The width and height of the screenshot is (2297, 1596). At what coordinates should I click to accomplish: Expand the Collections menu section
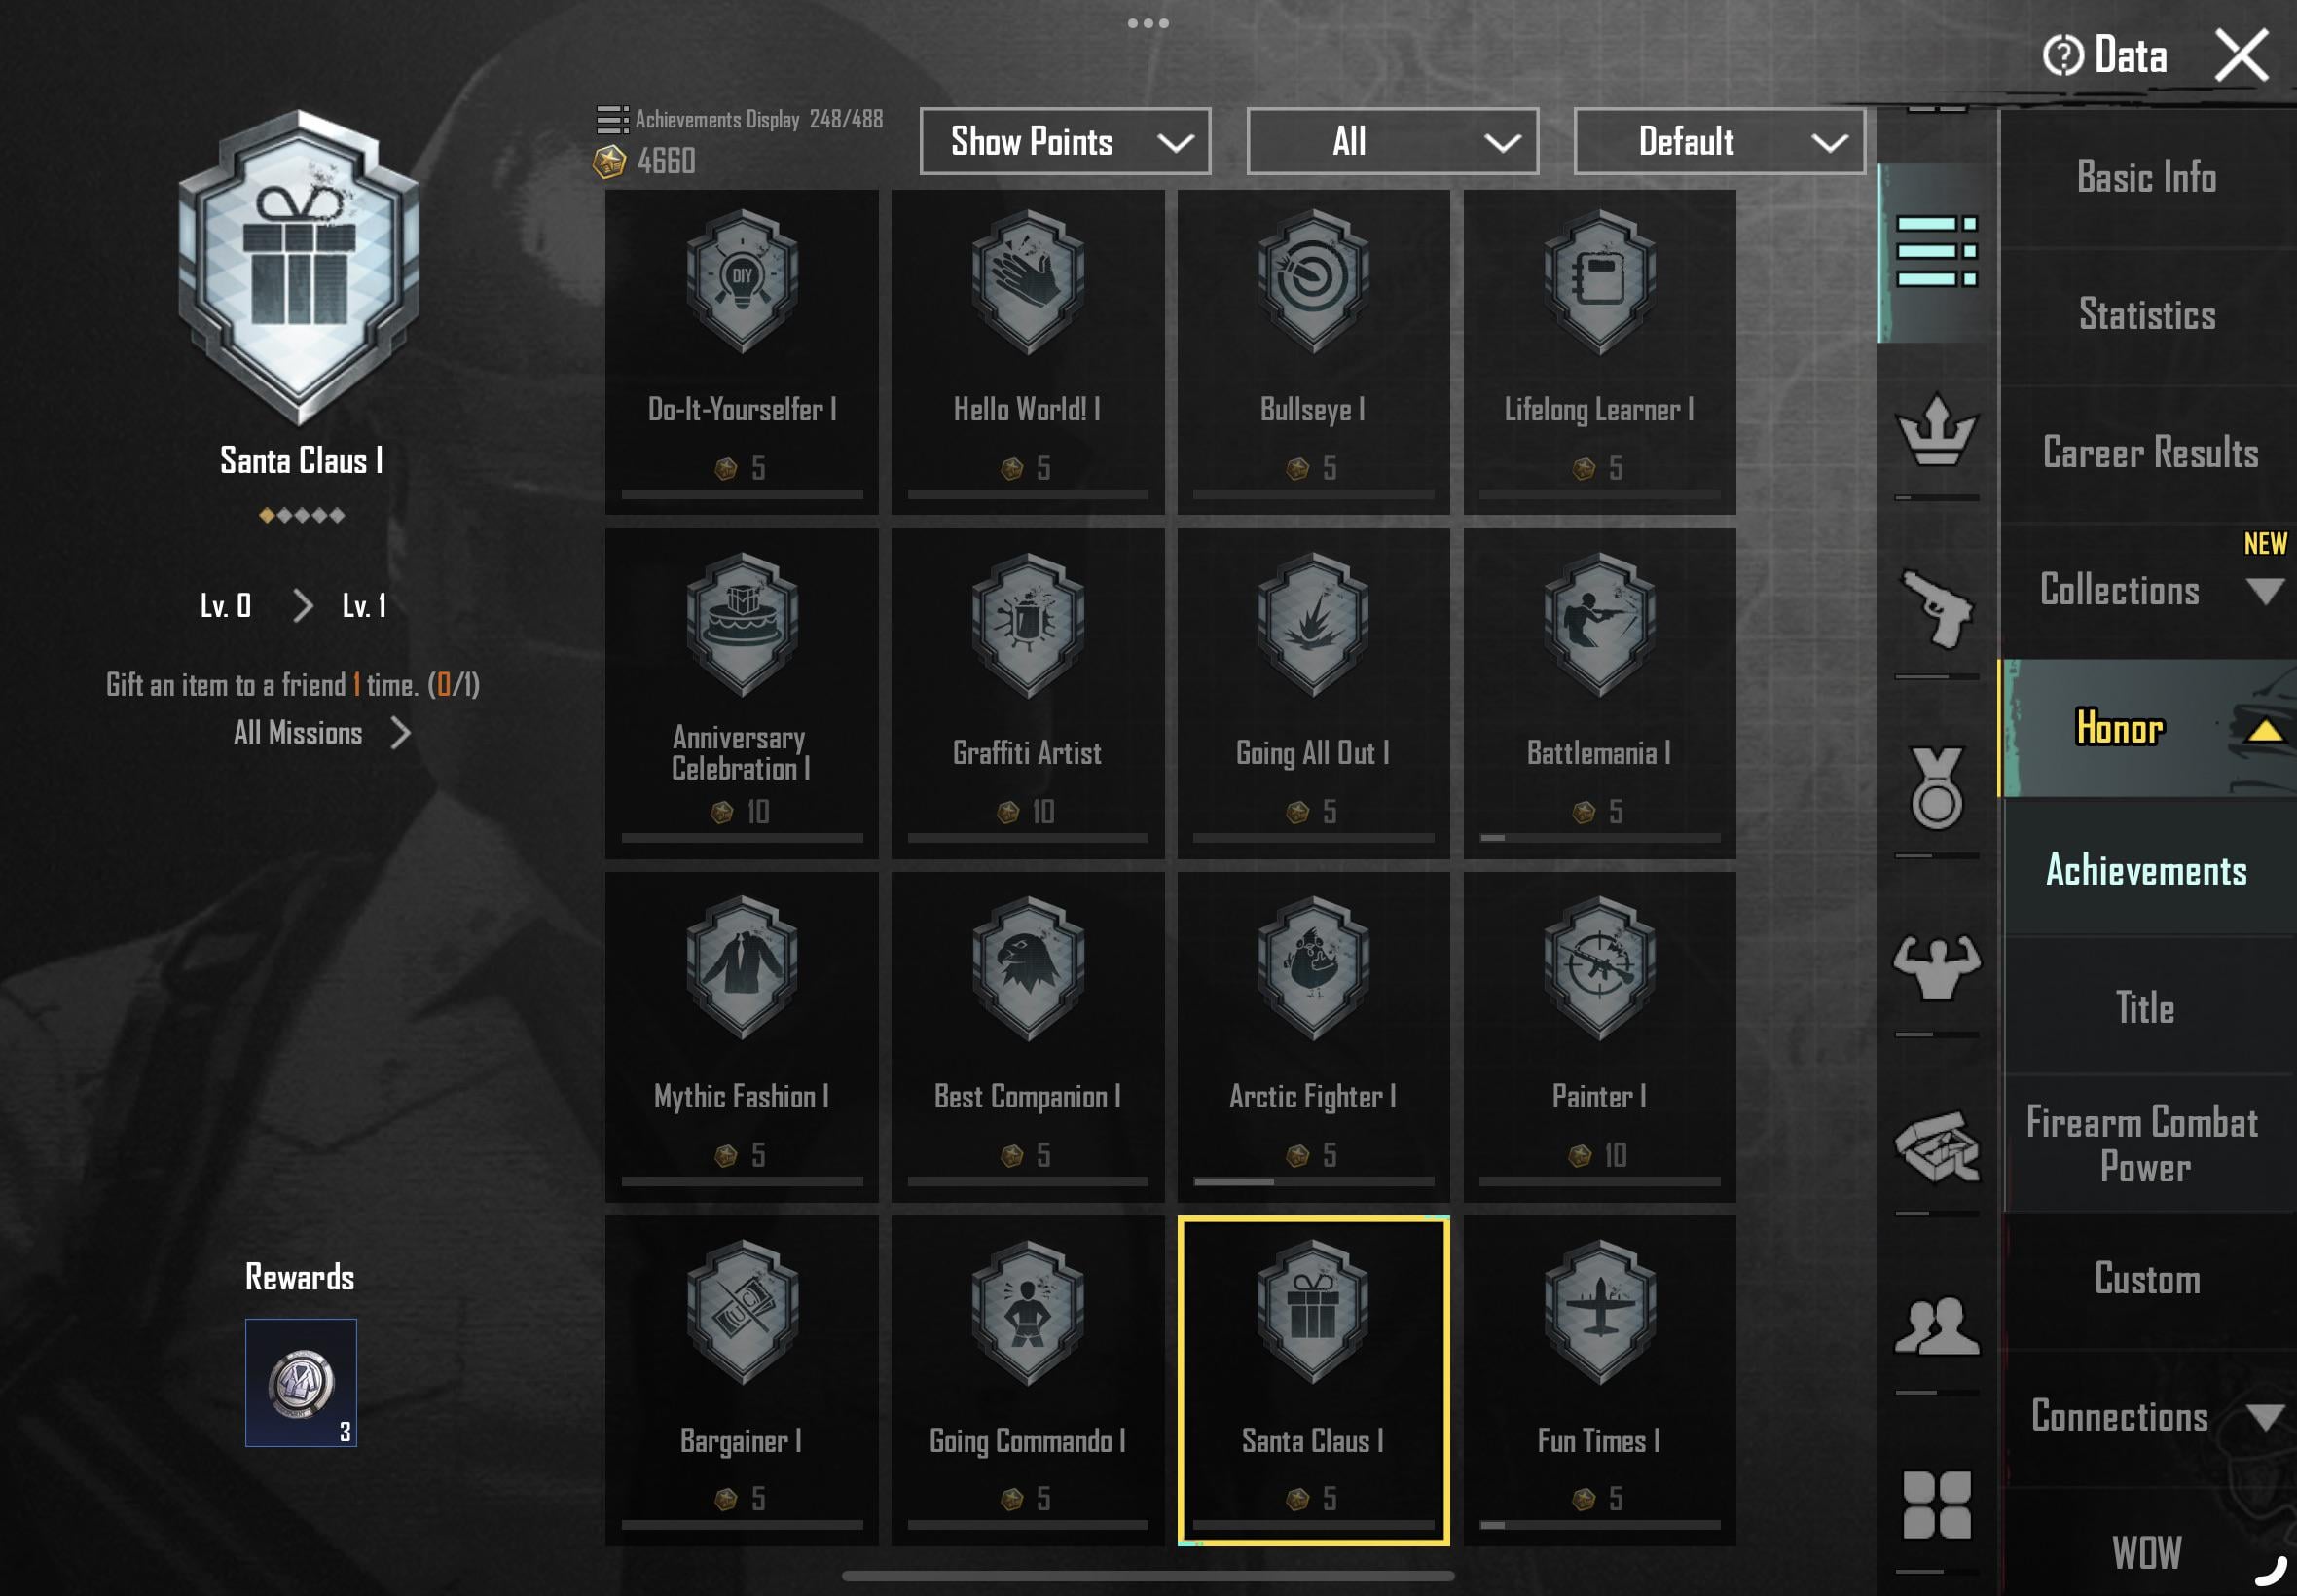pos(2148,590)
